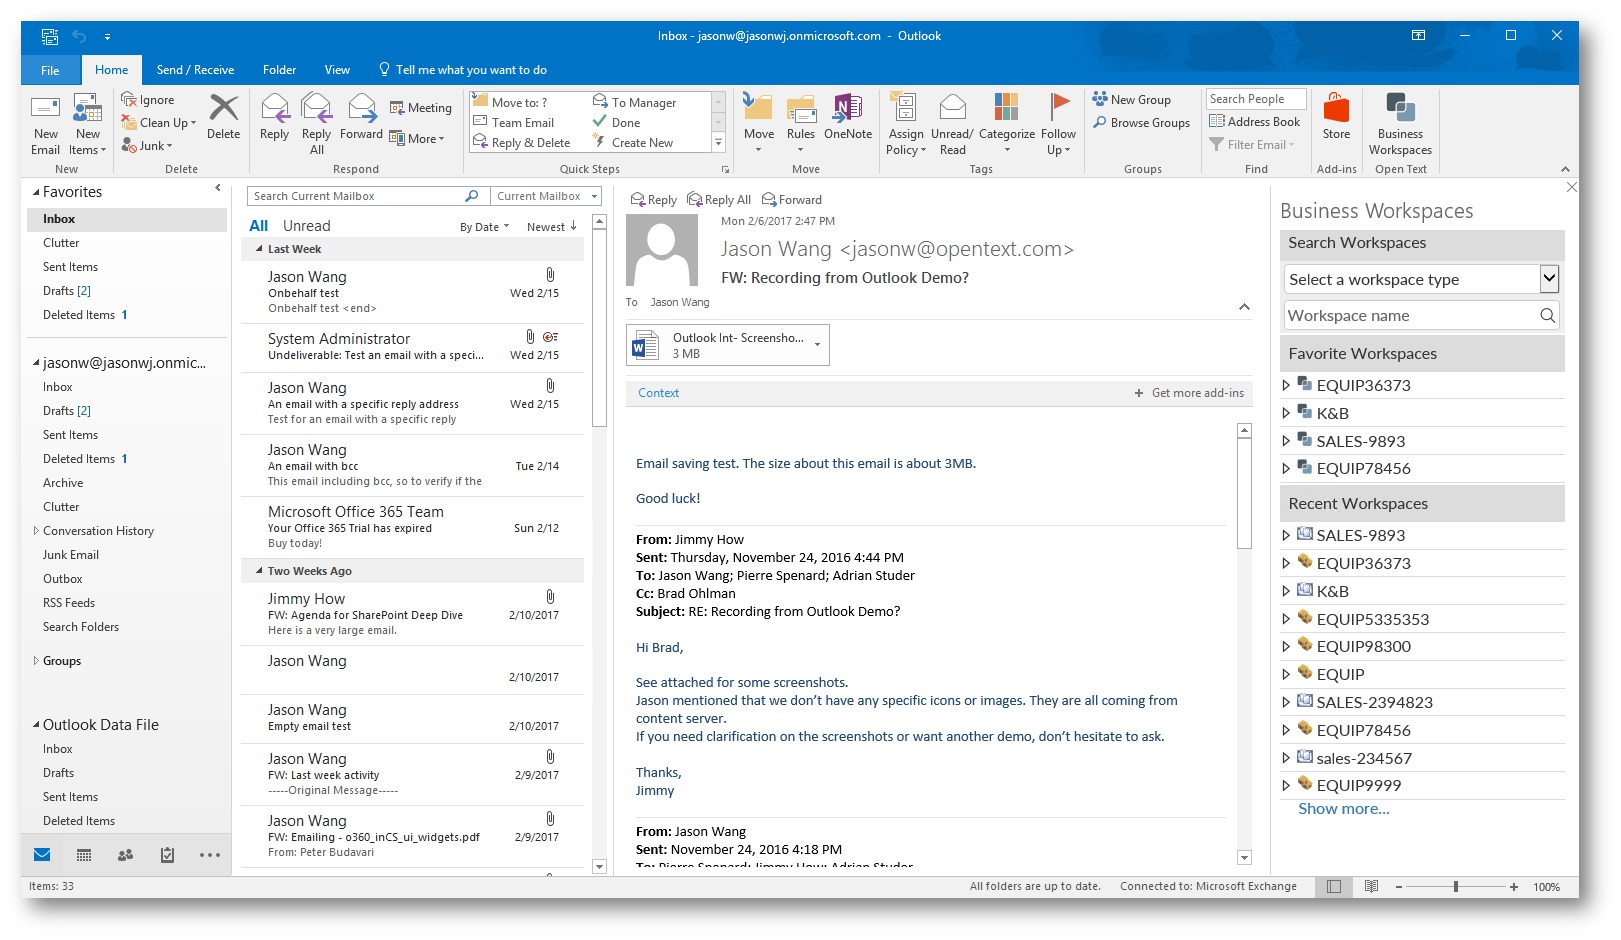This screenshot has width=1621, height=940.
Task: Click Reply in reading pane
Action: coord(653,200)
